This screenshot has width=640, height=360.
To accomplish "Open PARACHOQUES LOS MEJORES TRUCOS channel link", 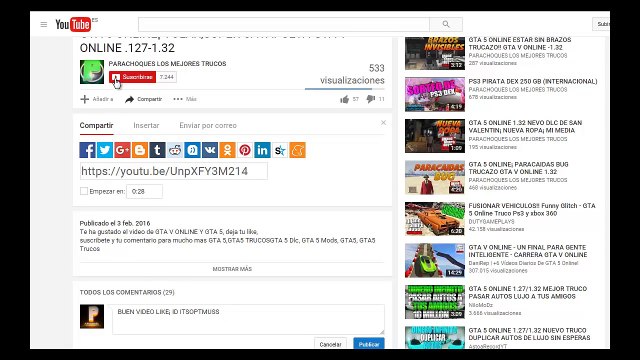I will coord(167,64).
